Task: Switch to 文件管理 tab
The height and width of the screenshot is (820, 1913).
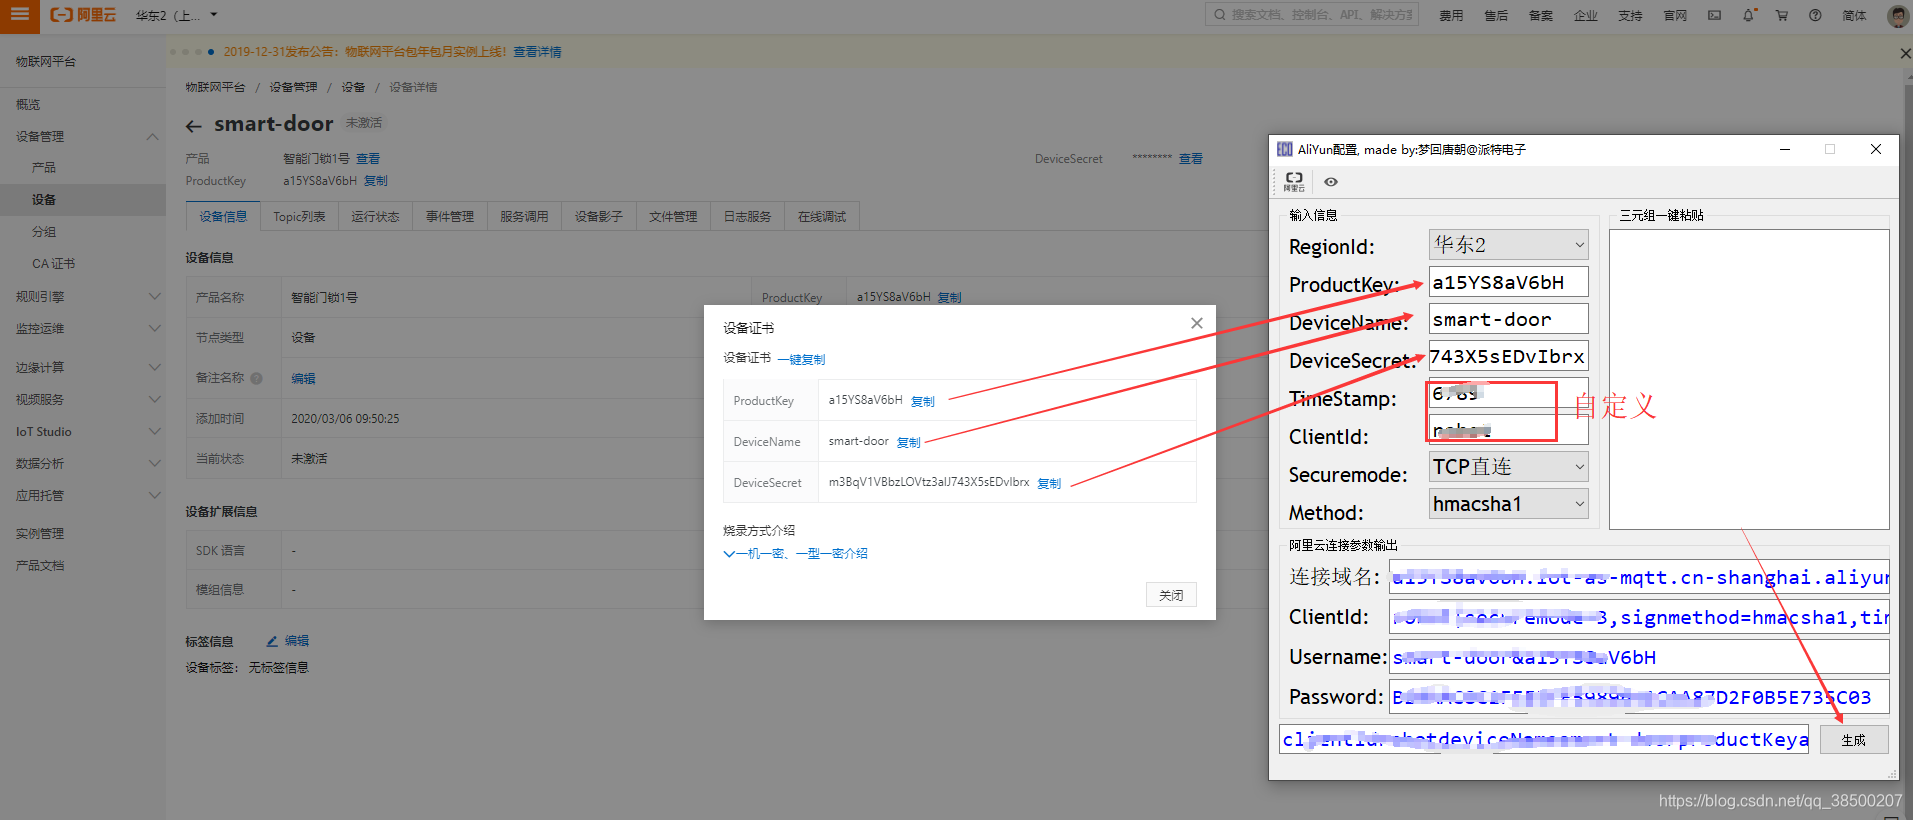Action: [673, 216]
